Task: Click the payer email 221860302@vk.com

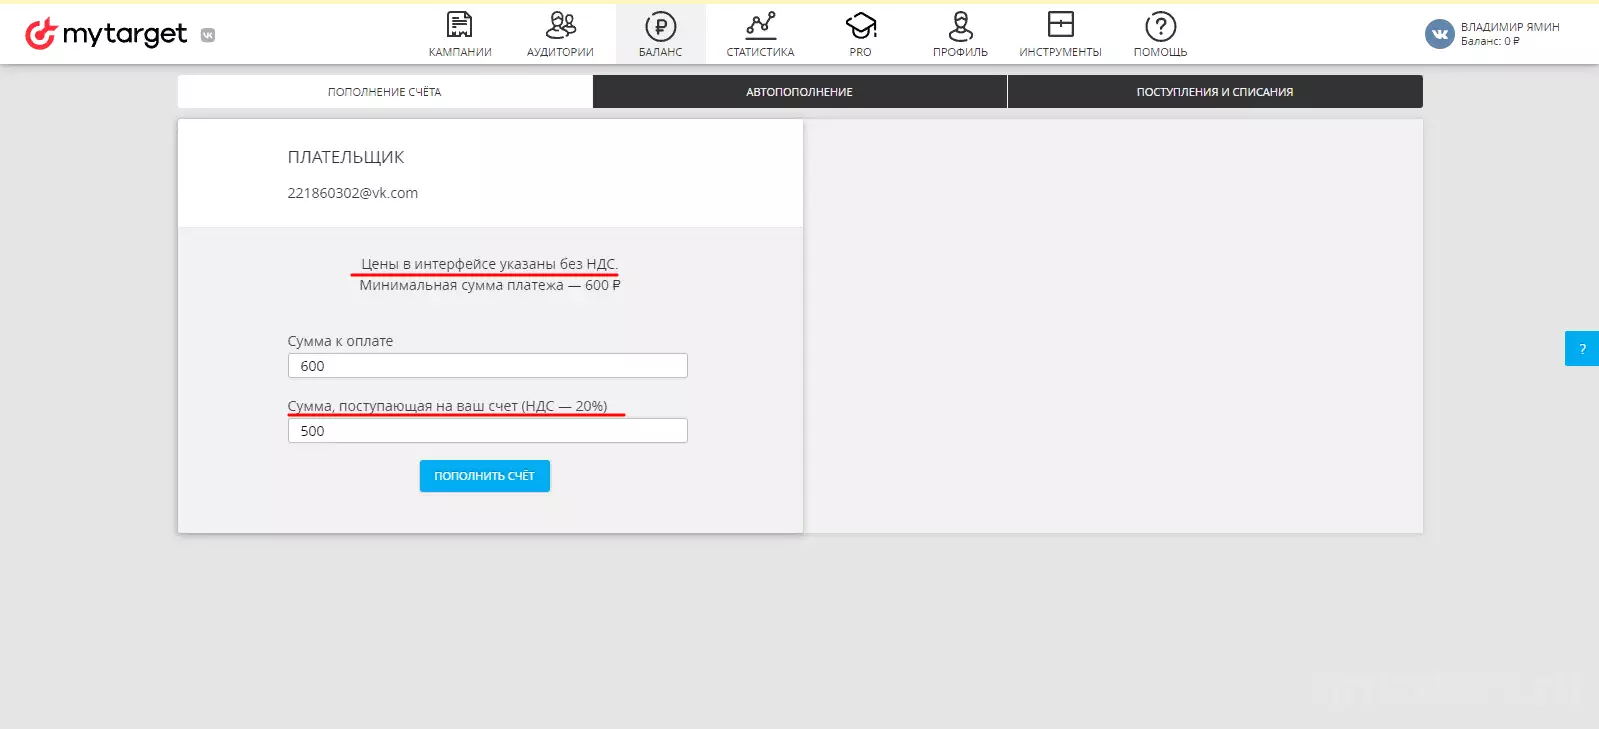Action: (353, 193)
